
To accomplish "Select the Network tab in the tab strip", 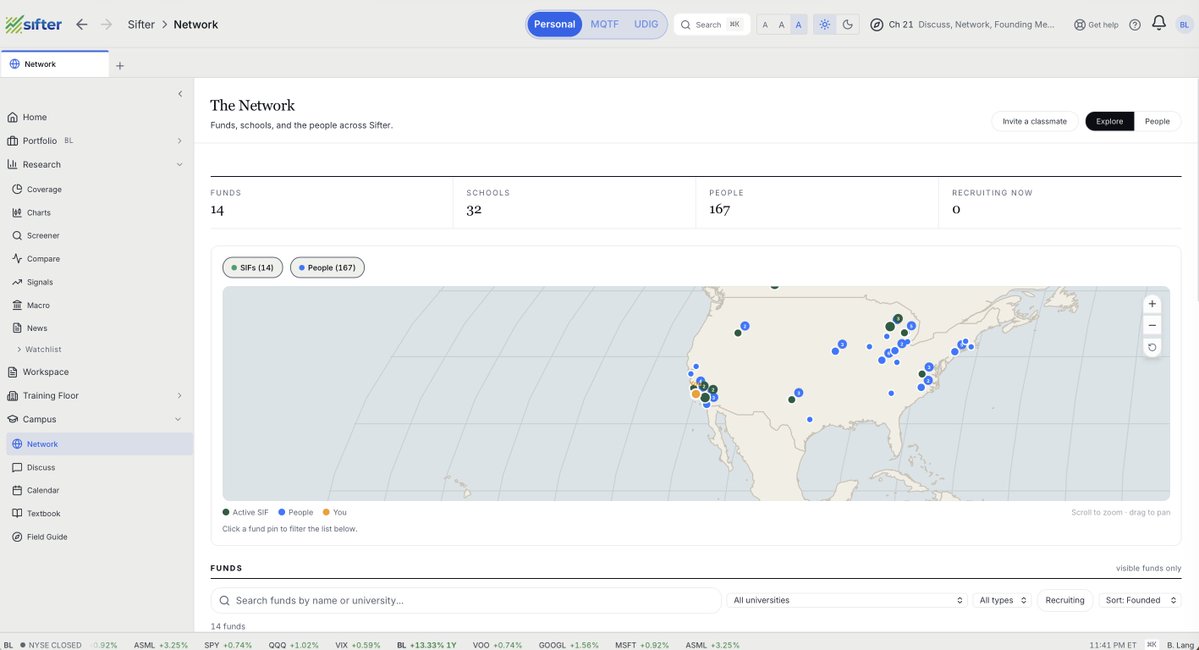I will 55,64.
